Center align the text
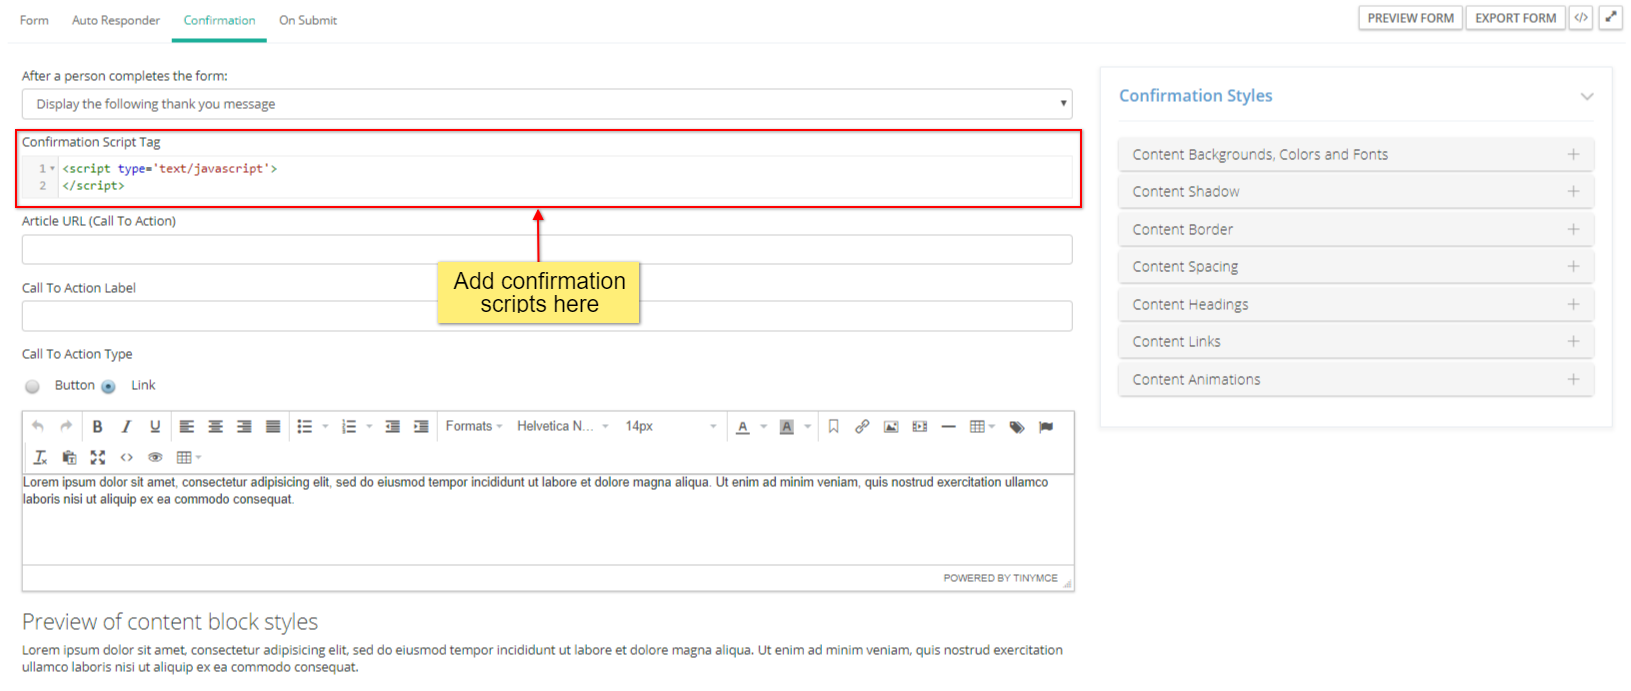Image resolution: width=1631 pixels, height=691 pixels. click(215, 427)
